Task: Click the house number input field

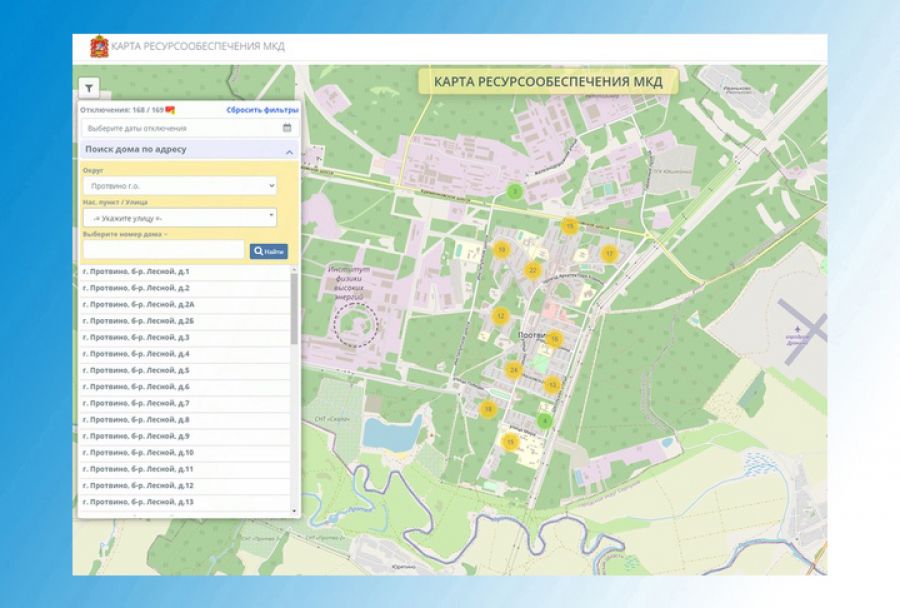Action: (164, 251)
